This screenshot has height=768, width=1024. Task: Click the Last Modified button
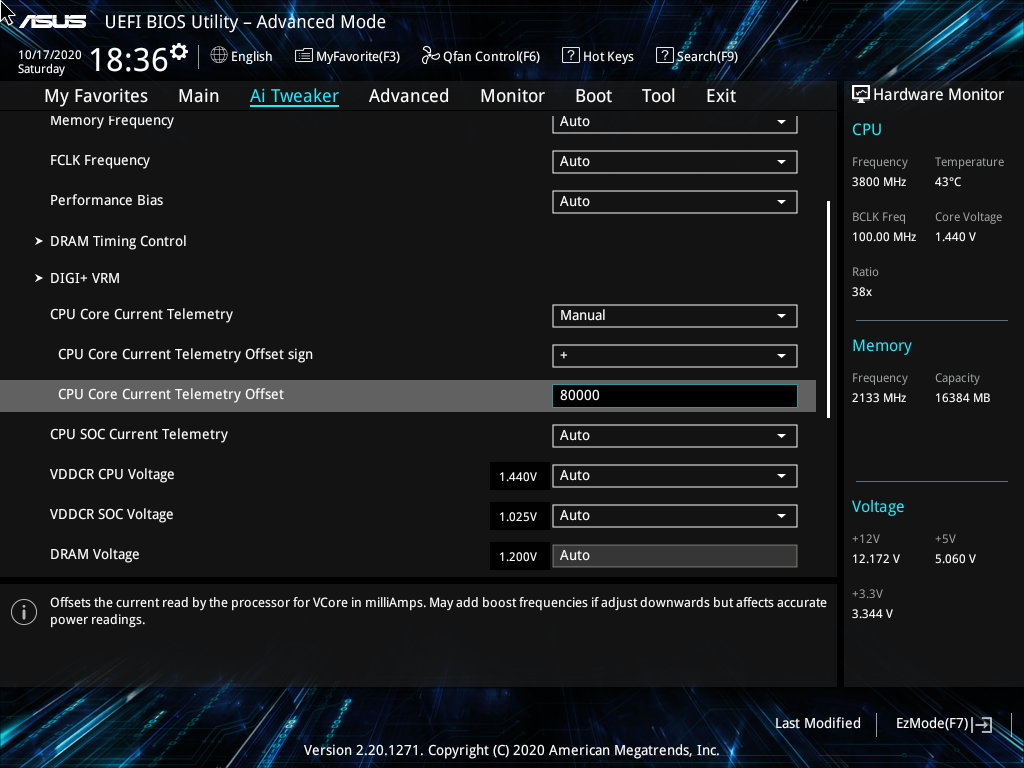pyautogui.click(x=818, y=724)
